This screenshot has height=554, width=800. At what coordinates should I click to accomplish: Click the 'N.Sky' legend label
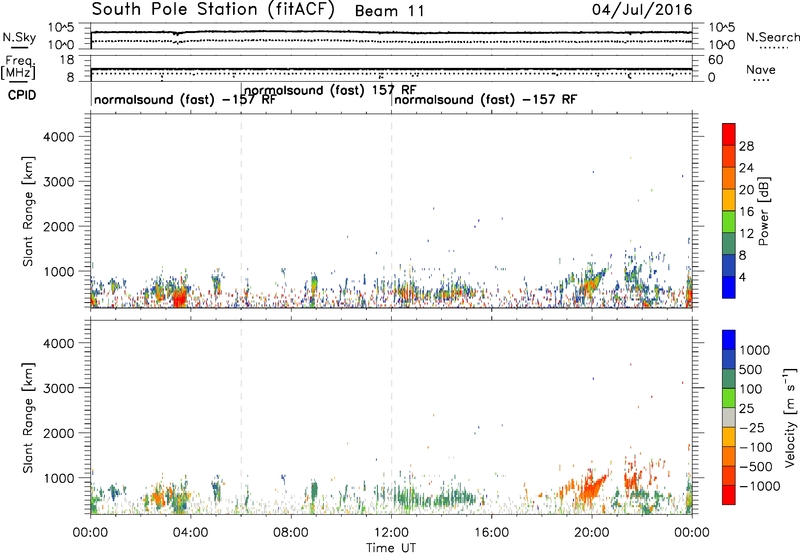19,37
